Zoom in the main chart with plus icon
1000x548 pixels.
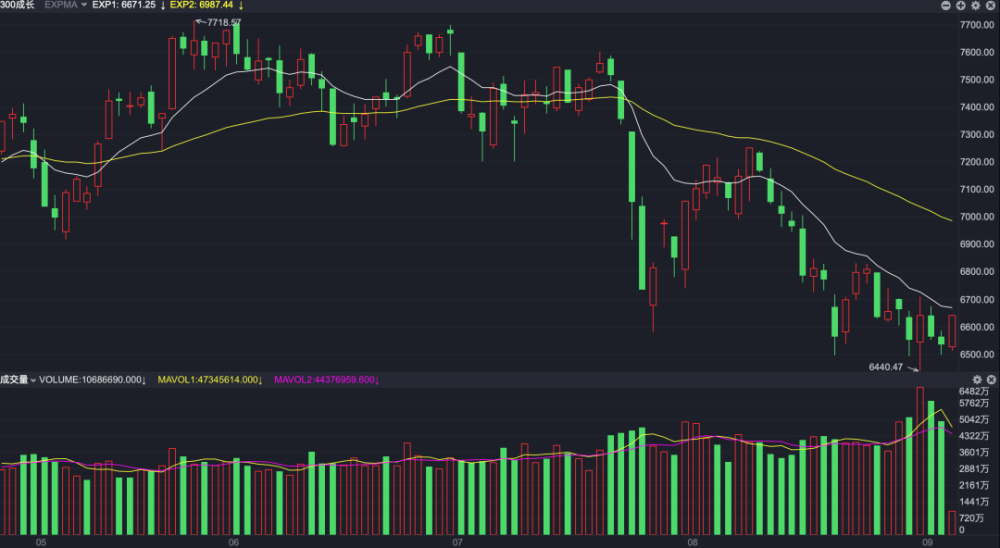pyautogui.click(x=961, y=6)
